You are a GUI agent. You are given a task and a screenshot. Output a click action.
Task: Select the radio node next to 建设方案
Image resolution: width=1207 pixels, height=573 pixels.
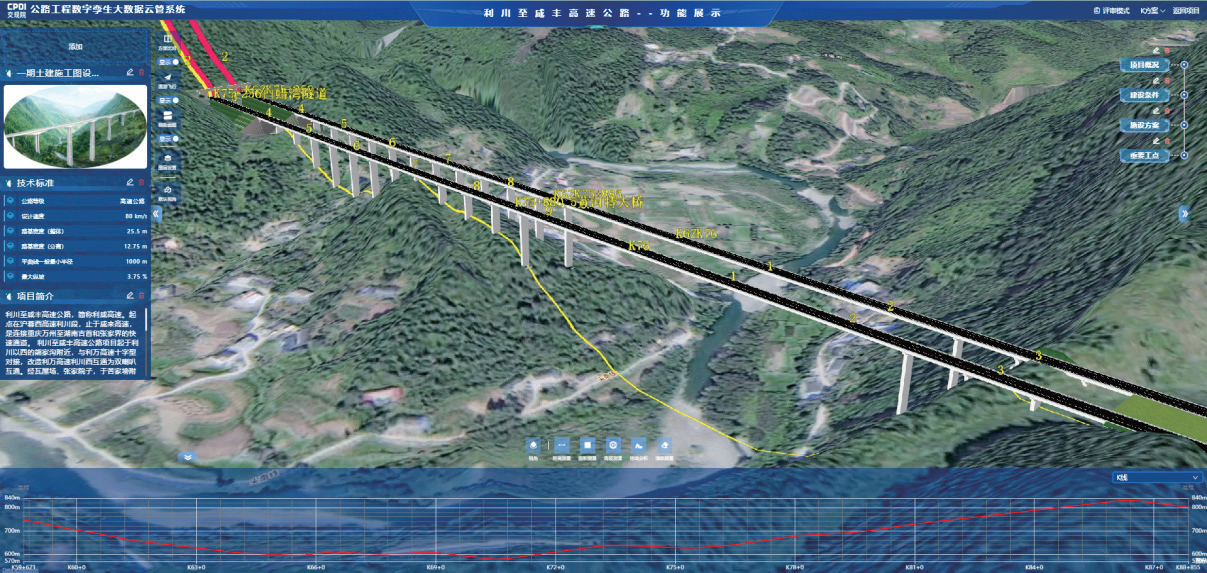pyautogui.click(x=1184, y=125)
